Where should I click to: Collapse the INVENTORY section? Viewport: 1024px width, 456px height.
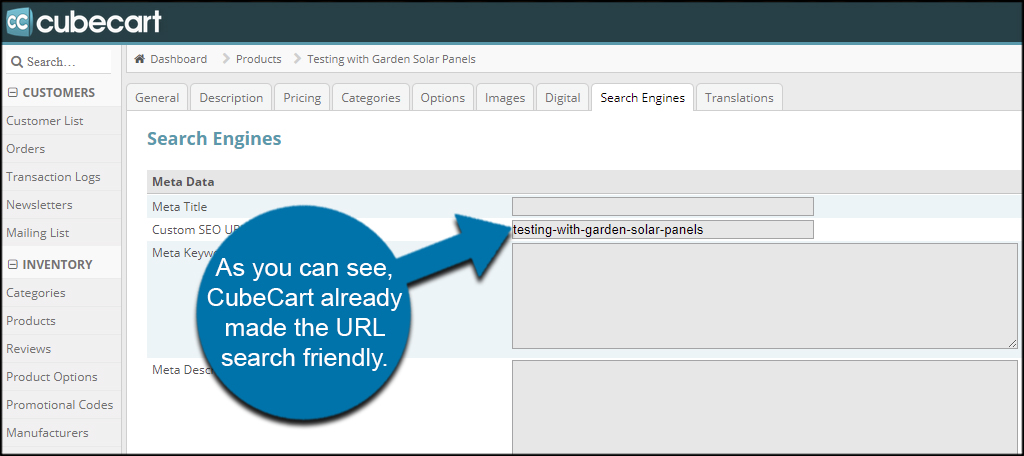(x=12, y=265)
